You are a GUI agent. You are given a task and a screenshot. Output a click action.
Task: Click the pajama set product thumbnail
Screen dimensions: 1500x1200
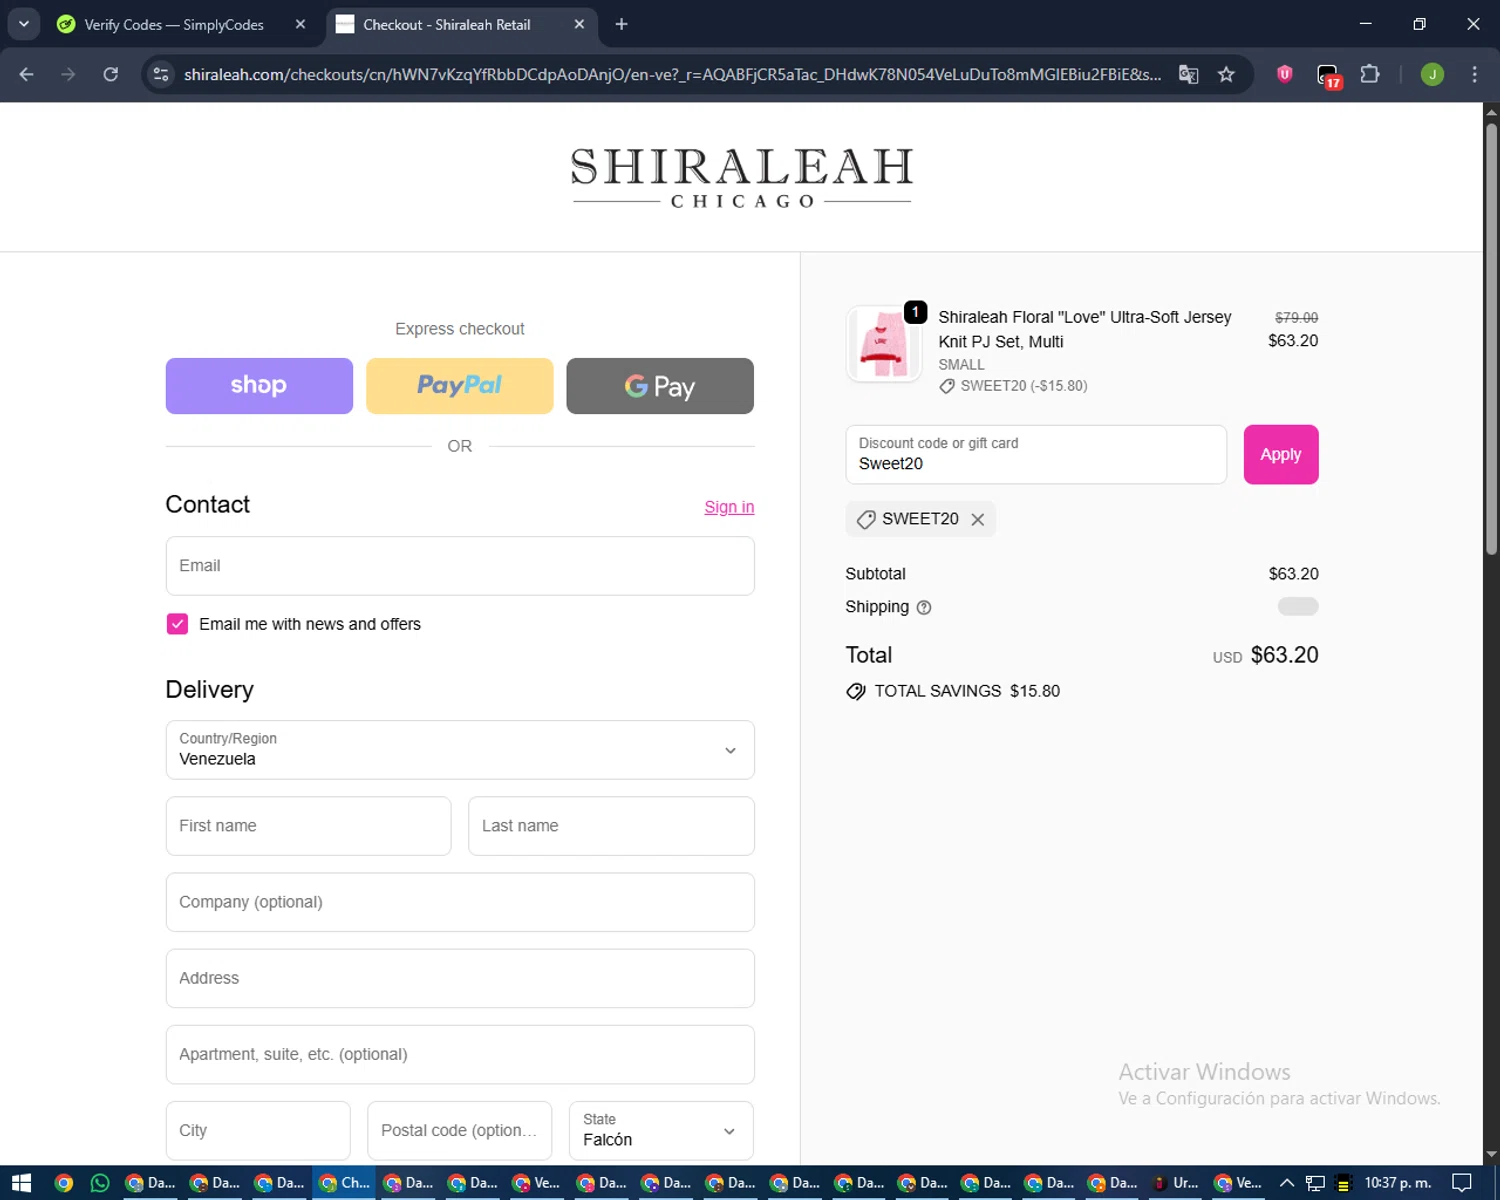[x=883, y=344]
